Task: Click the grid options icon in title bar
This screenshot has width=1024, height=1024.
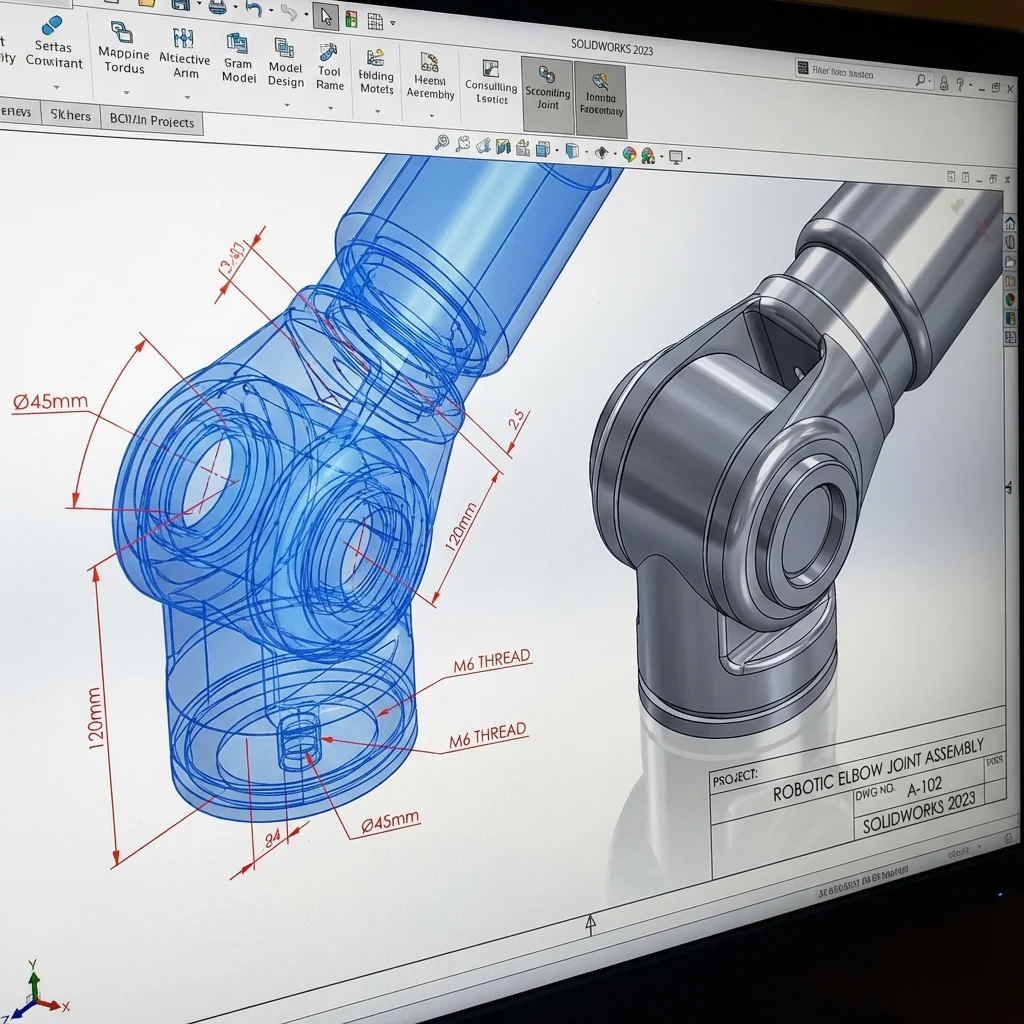Action: pyautogui.click(x=376, y=21)
